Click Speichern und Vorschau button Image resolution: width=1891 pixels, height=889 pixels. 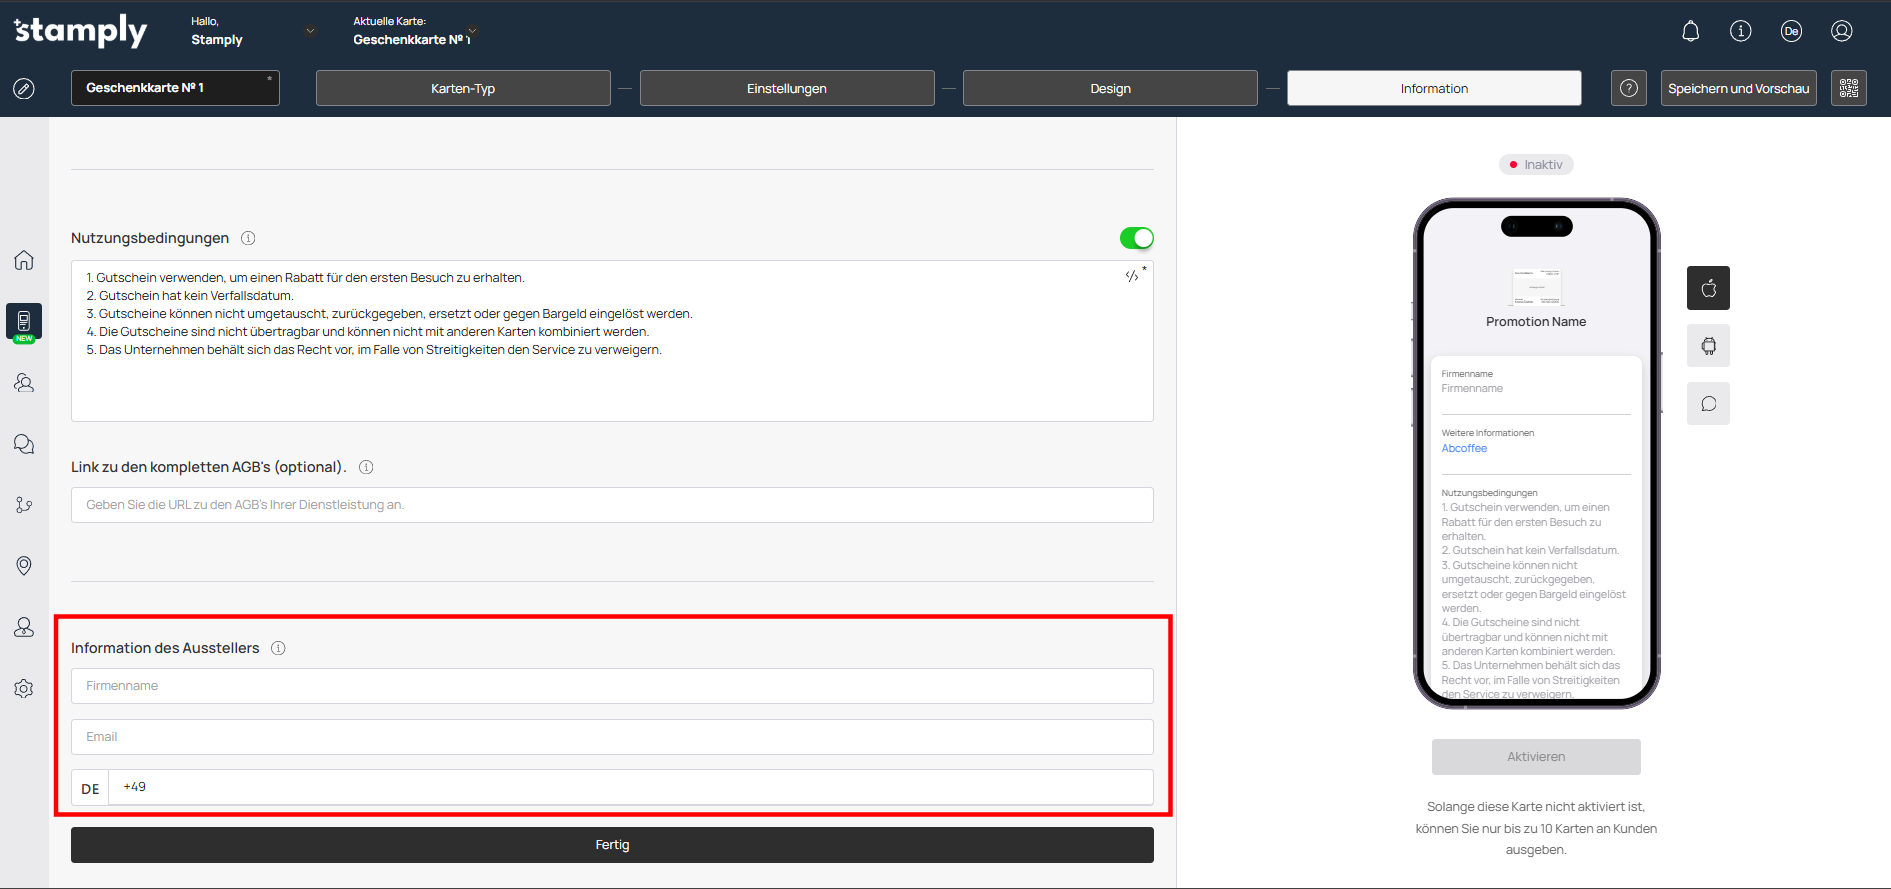[1738, 88]
